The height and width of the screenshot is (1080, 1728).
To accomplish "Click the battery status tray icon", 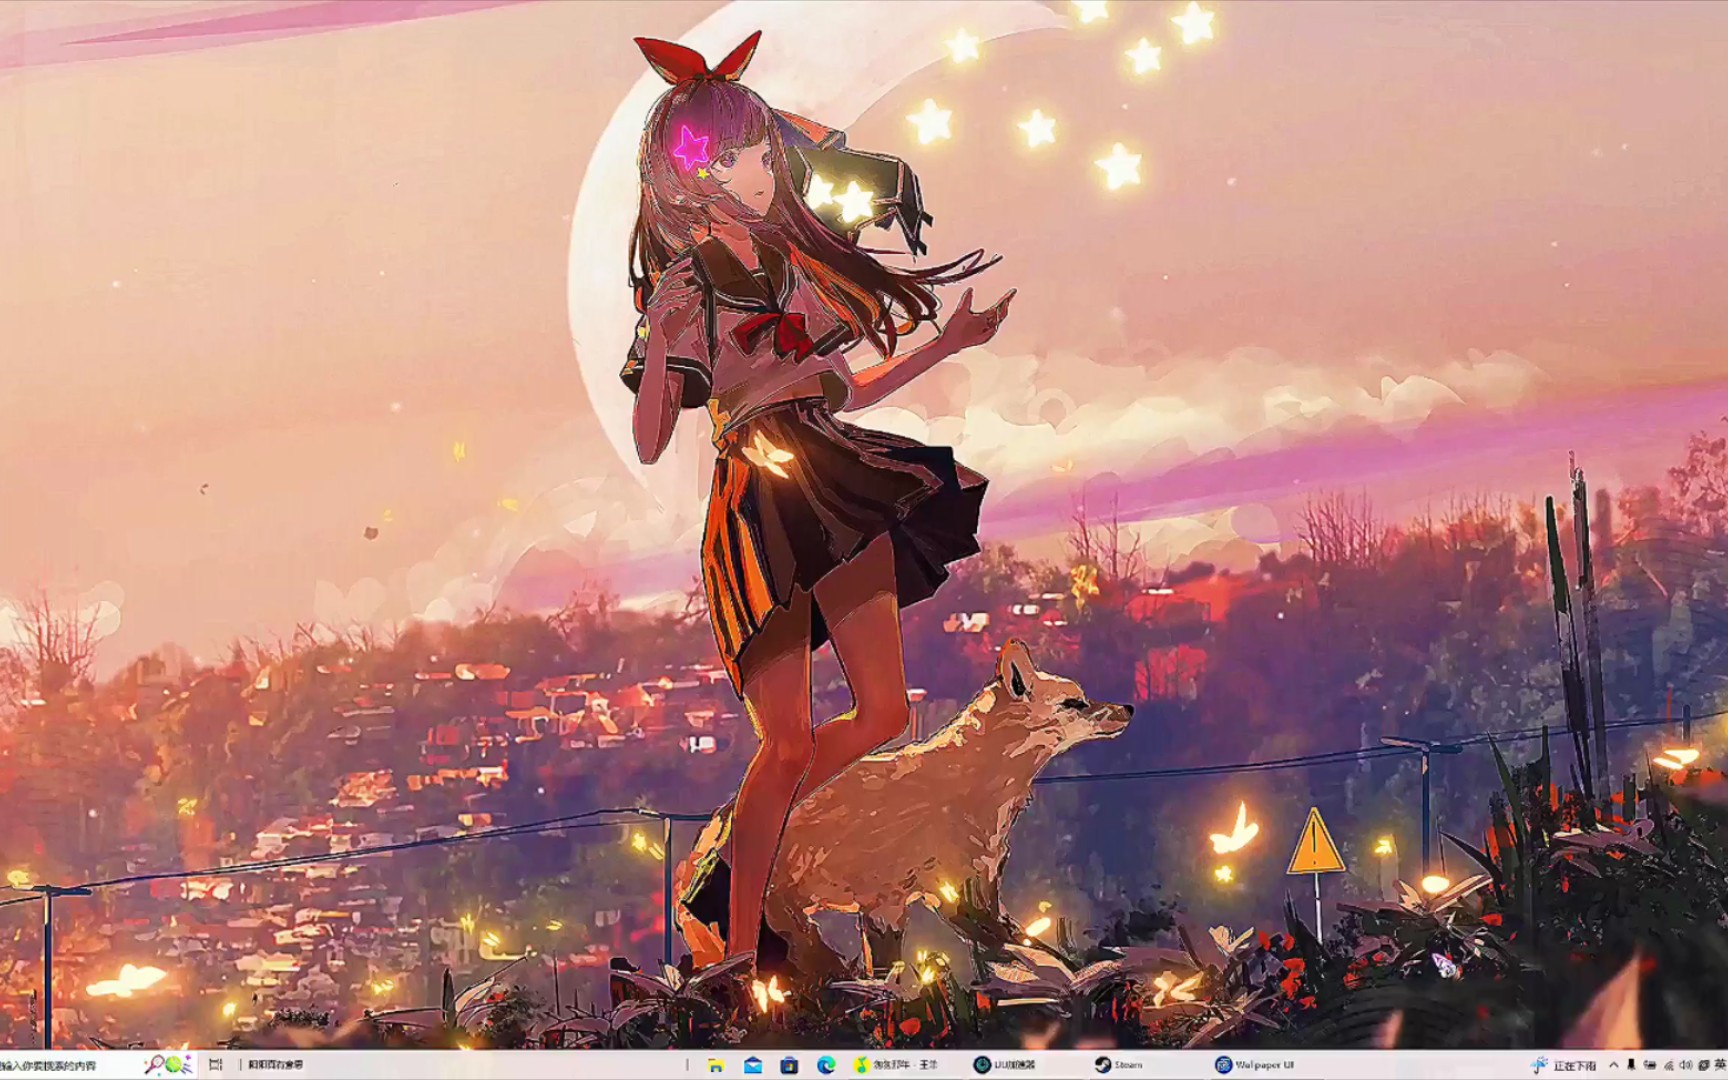I will click(x=1649, y=1066).
